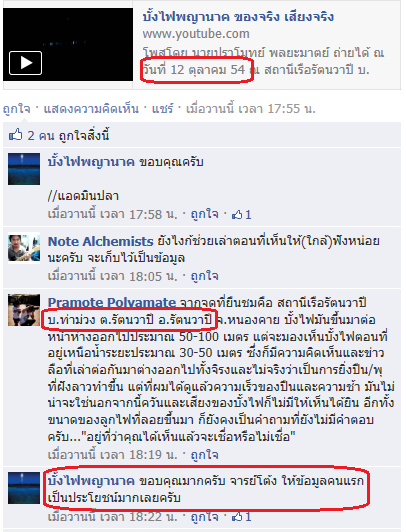Open Pramote Polyamate profile picture

(24, 310)
